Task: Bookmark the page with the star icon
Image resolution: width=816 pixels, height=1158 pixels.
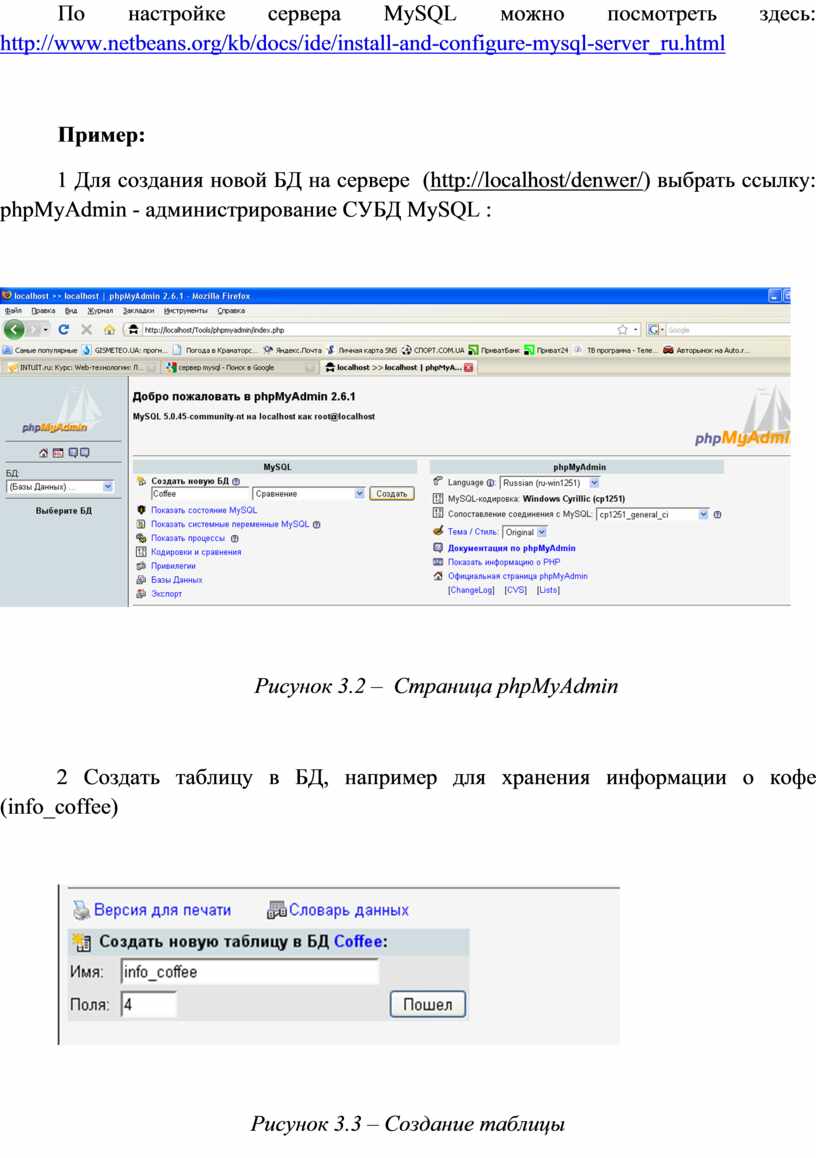Action: (622, 329)
